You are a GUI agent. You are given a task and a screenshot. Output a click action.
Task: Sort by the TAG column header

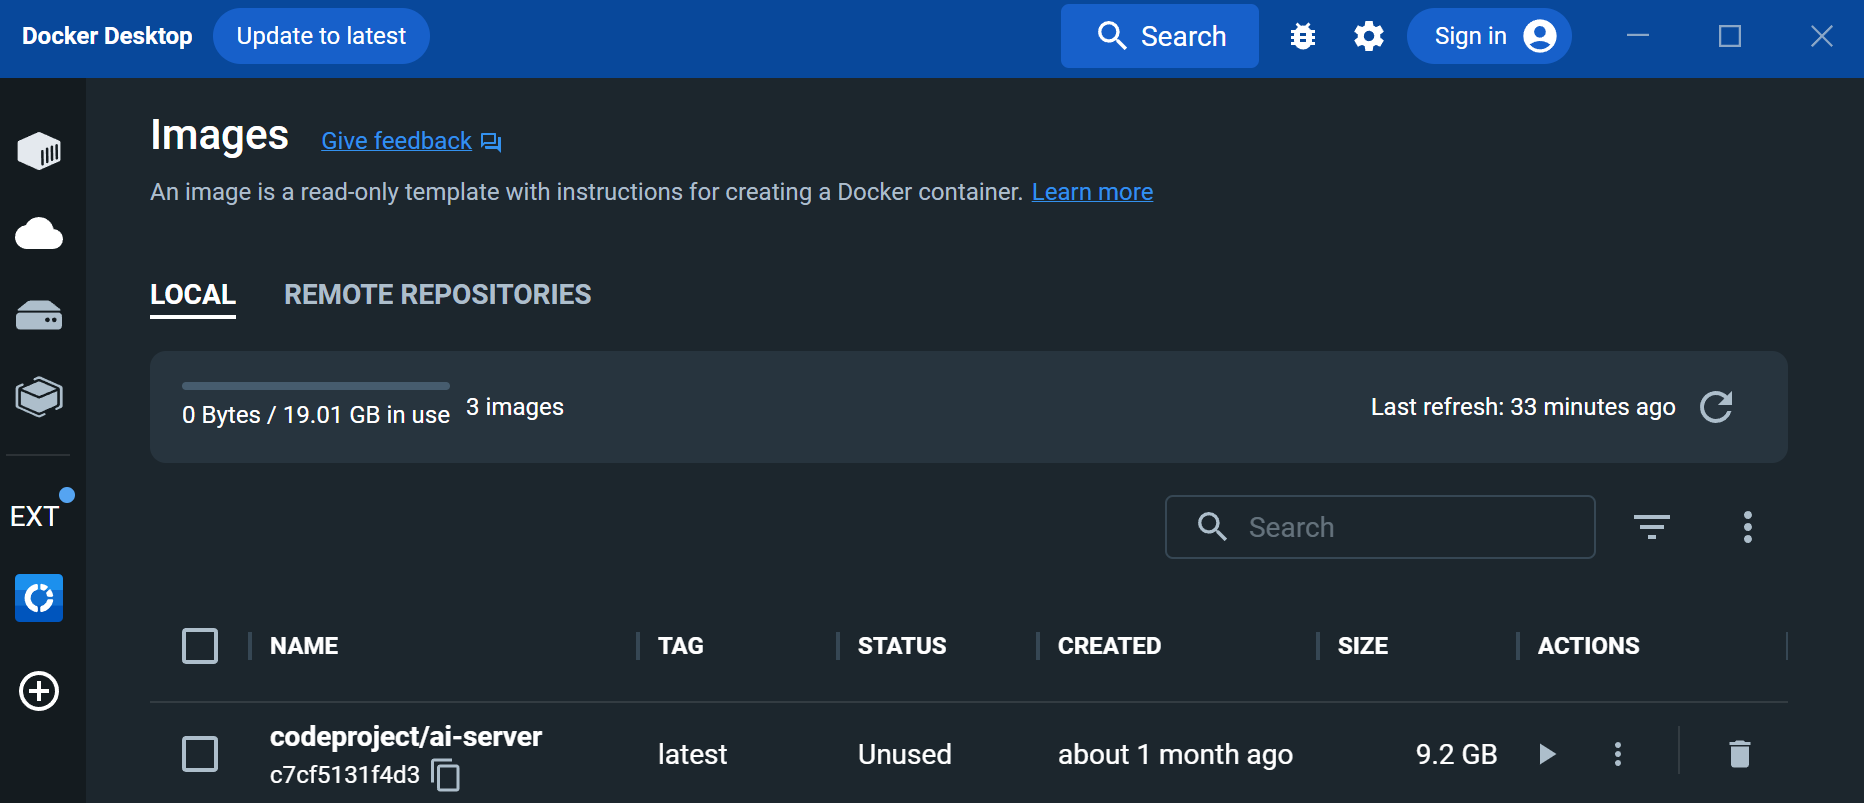[x=681, y=646]
